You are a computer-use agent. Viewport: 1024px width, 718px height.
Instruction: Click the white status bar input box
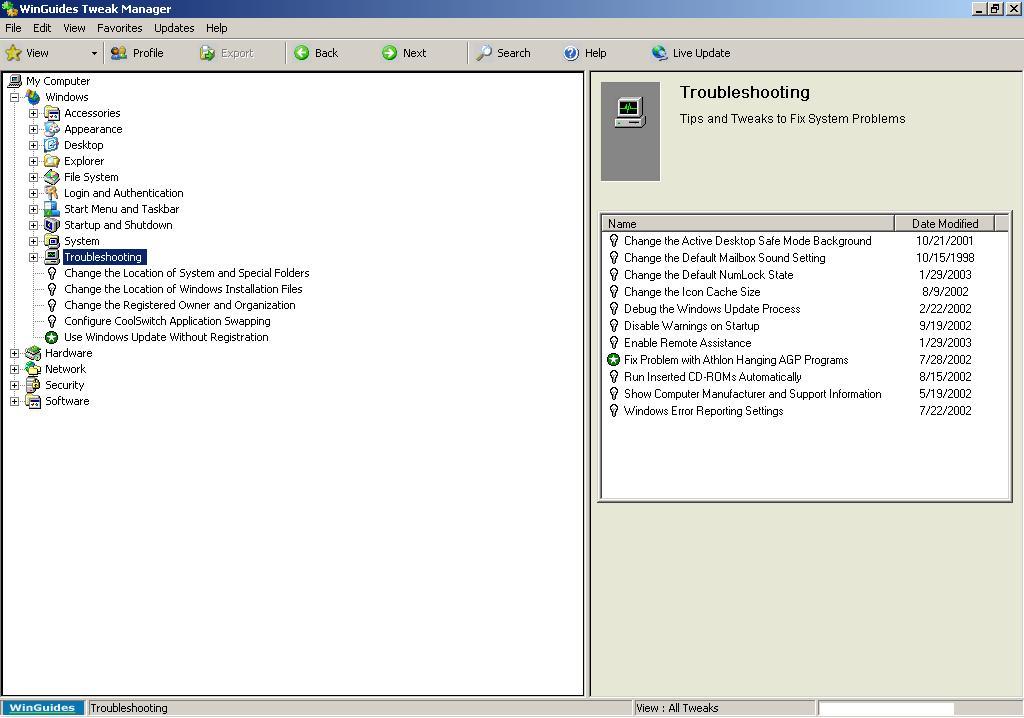(886, 708)
